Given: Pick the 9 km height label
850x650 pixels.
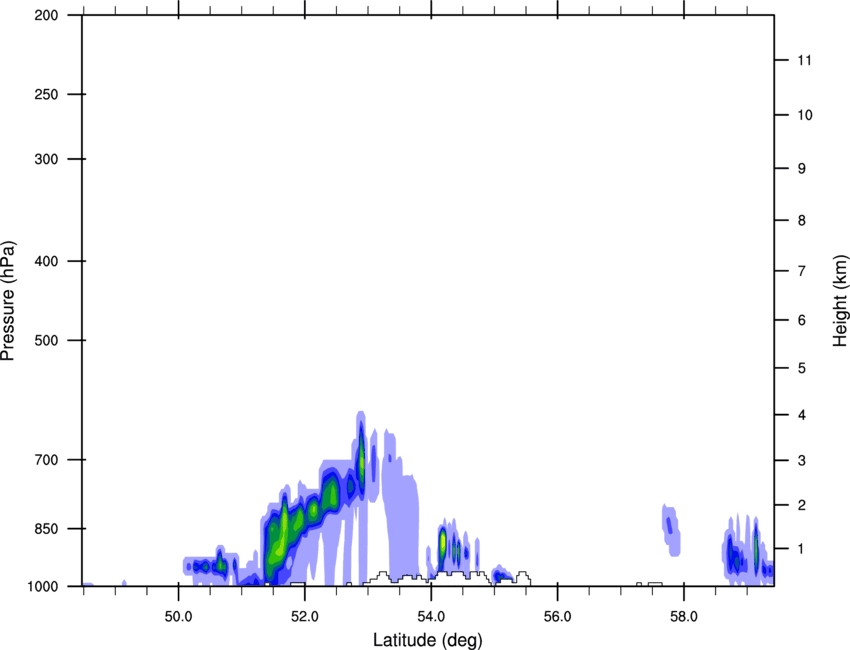Looking at the screenshot, I should click(802, 169).
